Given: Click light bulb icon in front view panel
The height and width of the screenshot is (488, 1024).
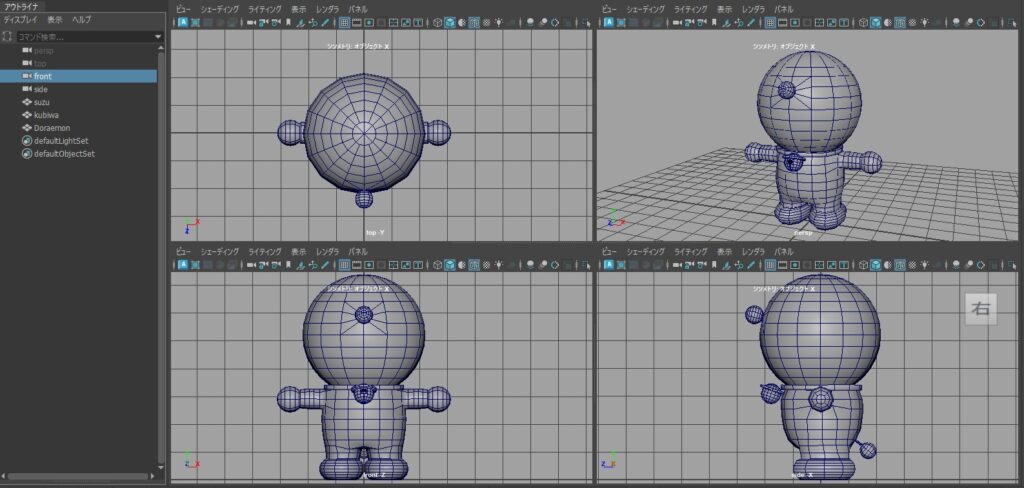Looking at the screenshot, I should (498, 265).
